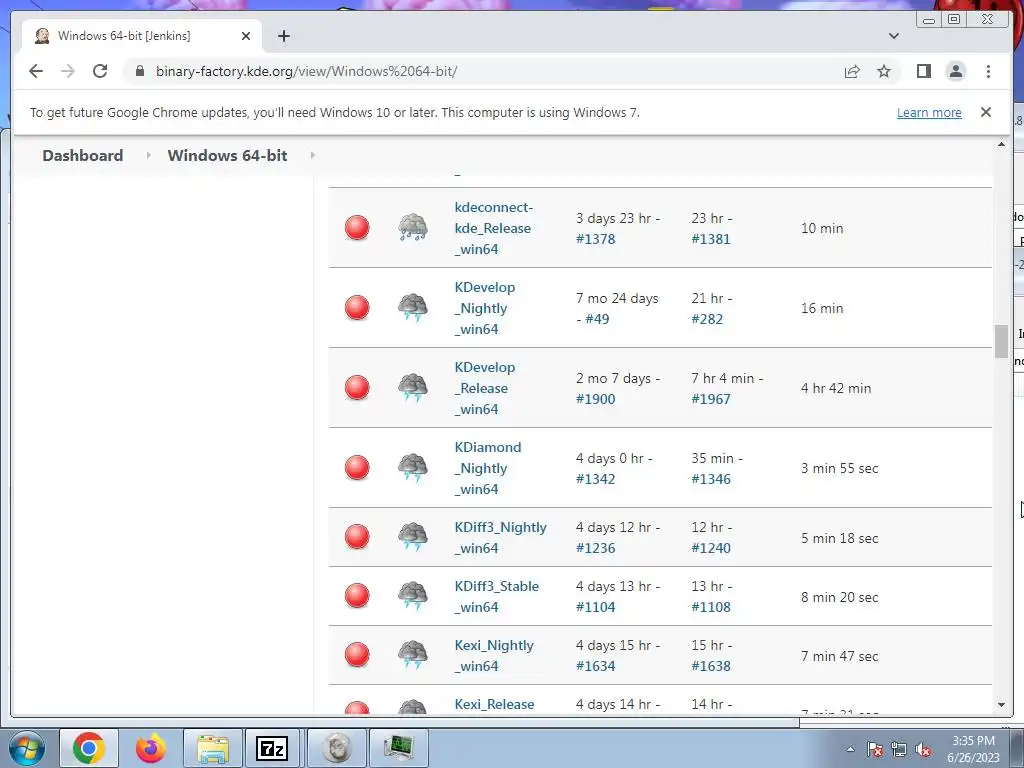Open last success build #1378
Viewport: 1024px width, 768px height.
(x=596, y=239)
